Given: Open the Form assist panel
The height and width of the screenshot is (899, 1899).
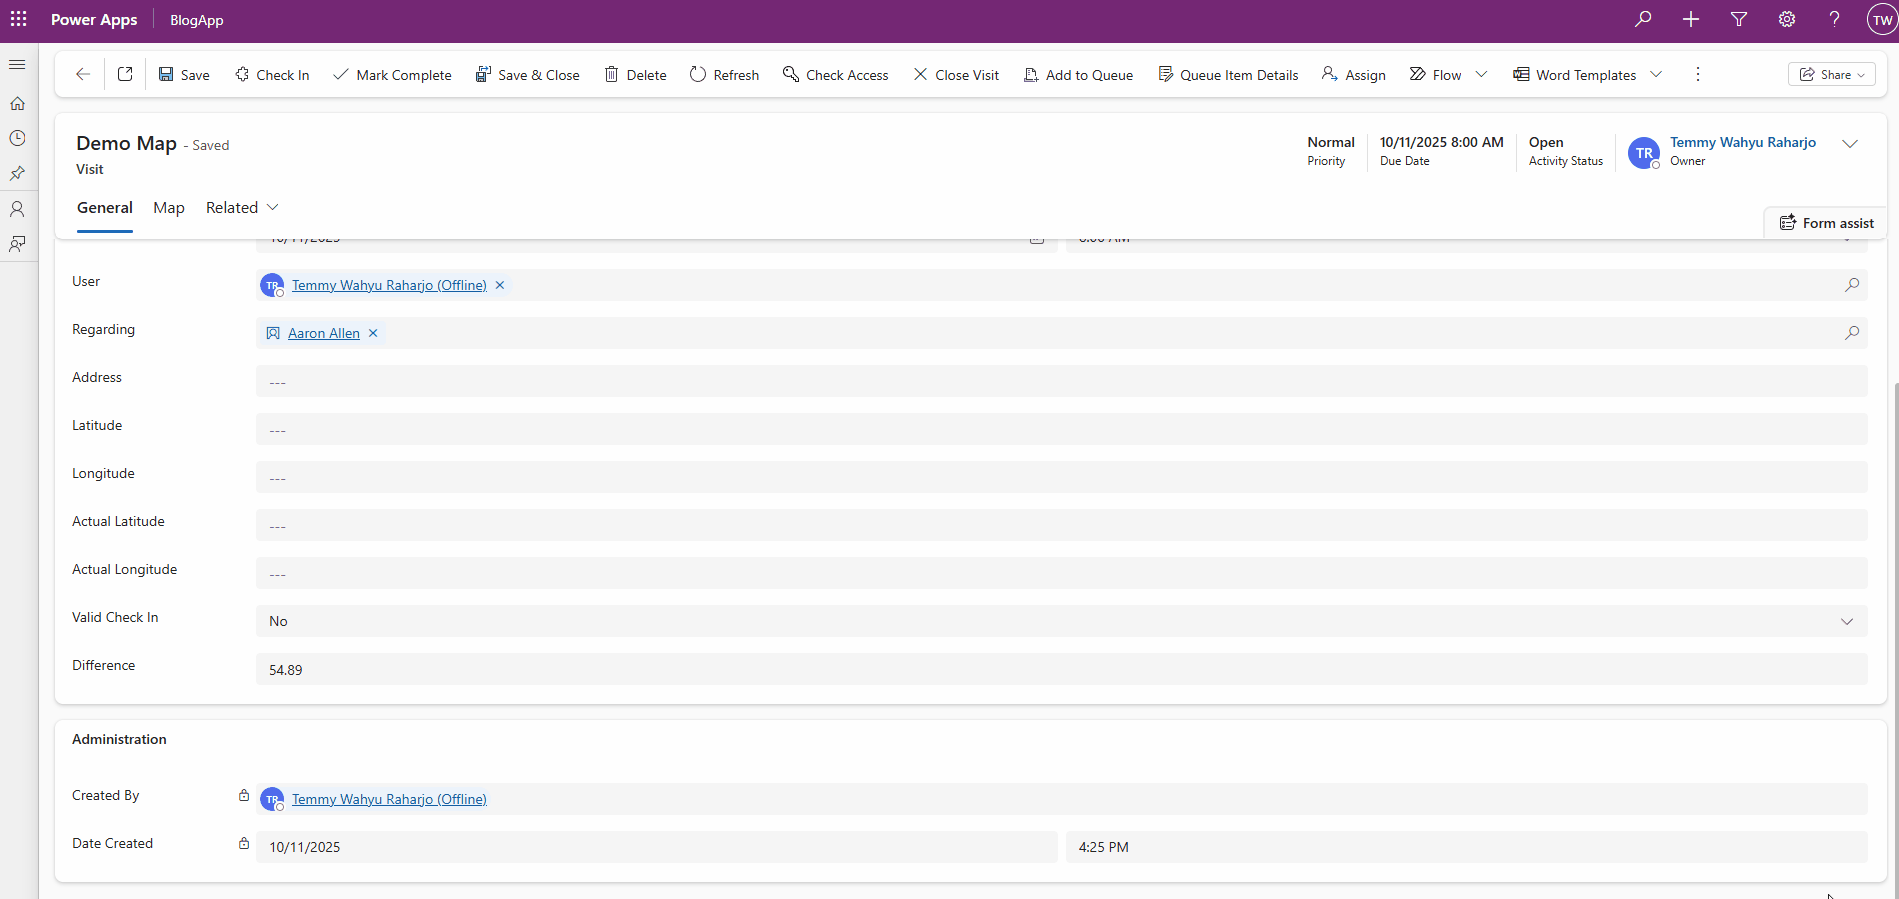Looking at the screenshot, I should (1826, 223).
